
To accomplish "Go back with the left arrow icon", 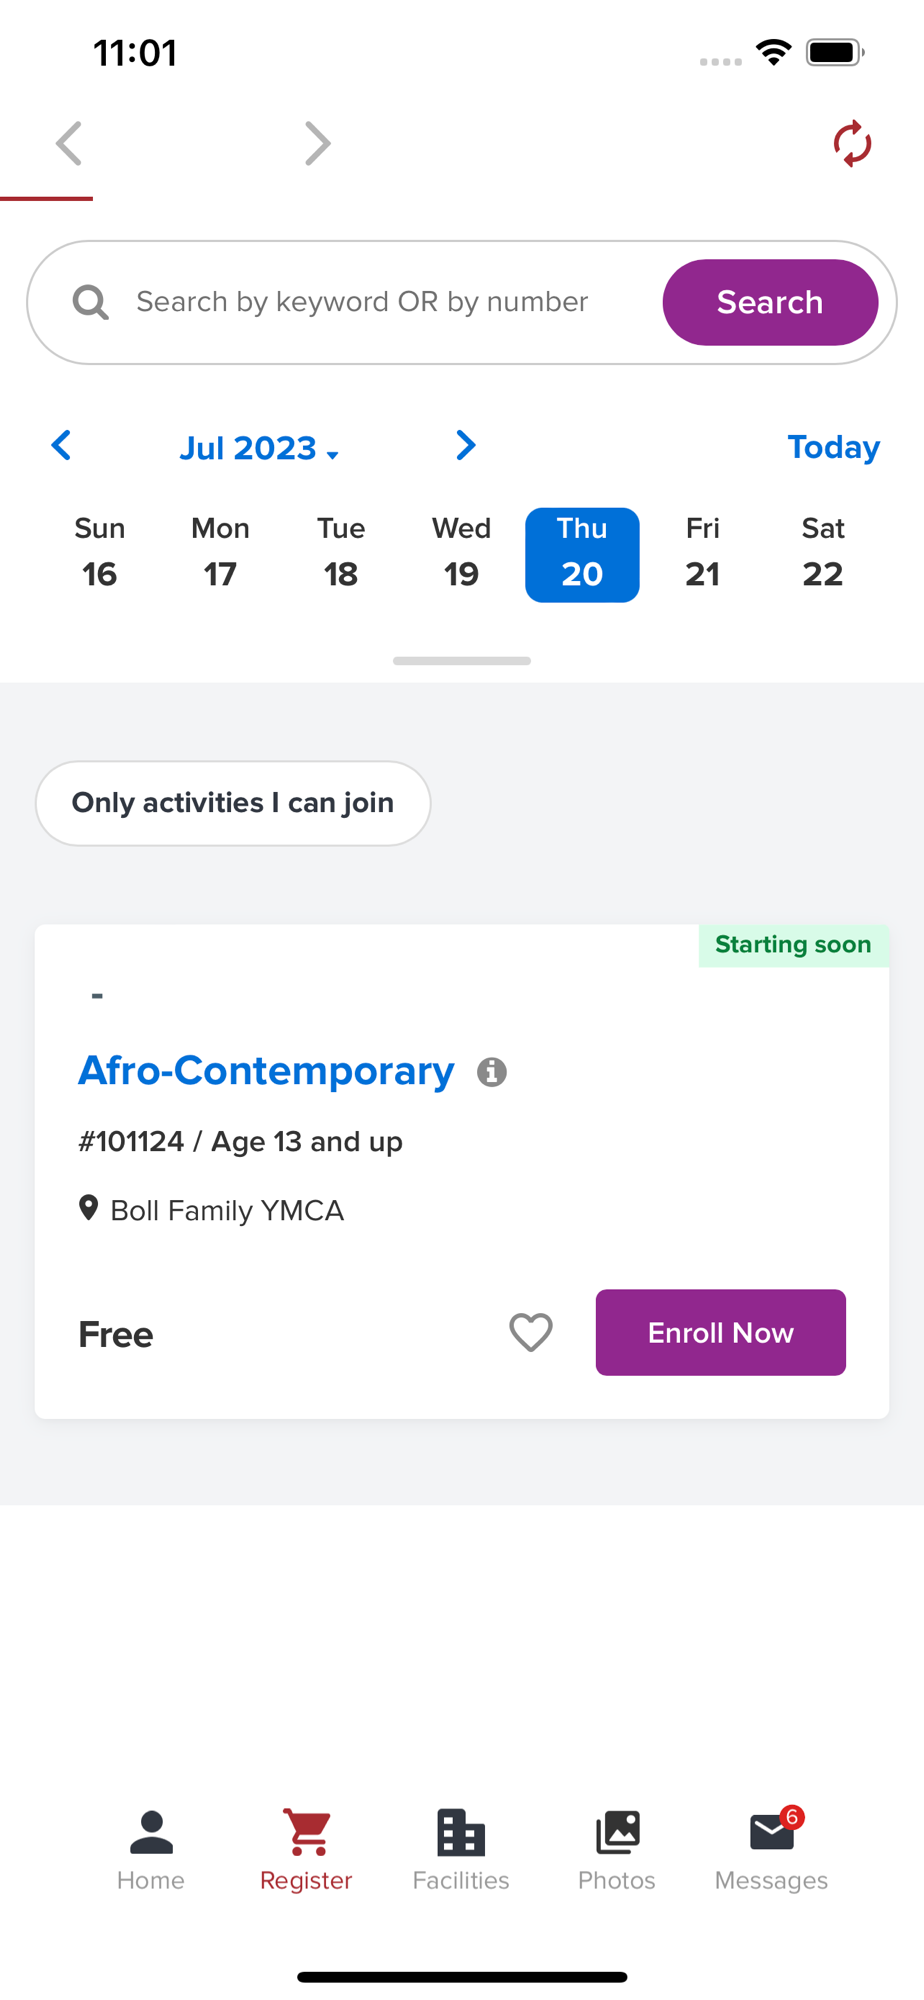I will [68, 144].
